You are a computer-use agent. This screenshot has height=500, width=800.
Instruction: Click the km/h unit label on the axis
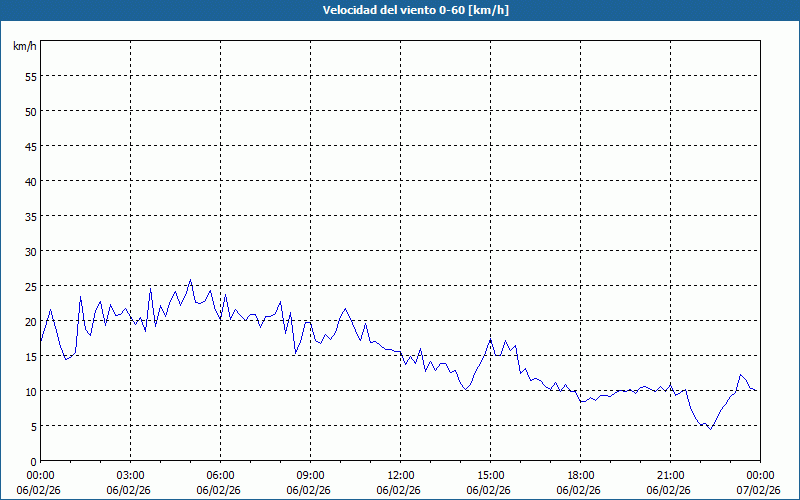tap(24, 47)
